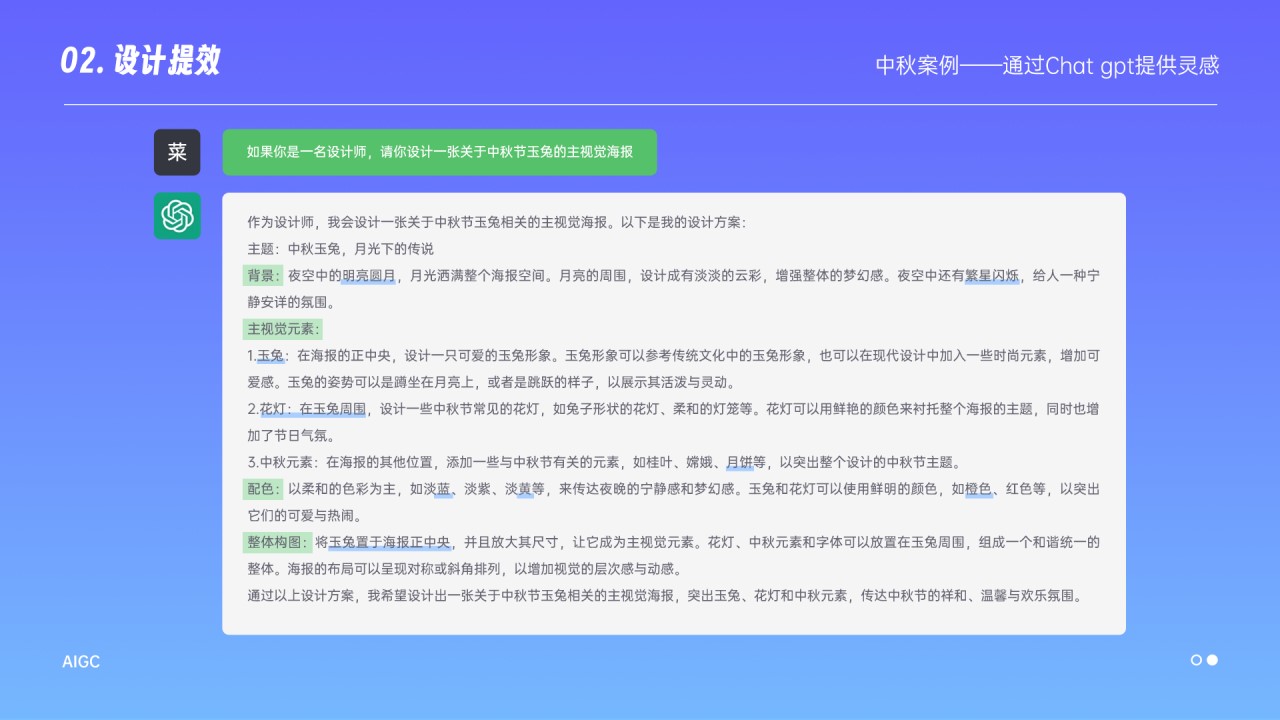
Task: Toggle the hollow pagination dot
Action: (x=1196, y=660)
